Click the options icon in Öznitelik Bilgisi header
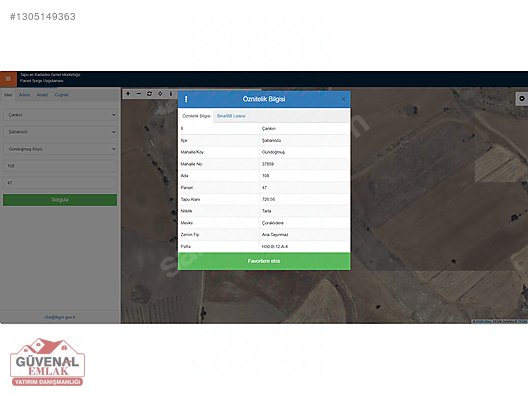The width and height of the screenshot is (528, 396). 186,99
